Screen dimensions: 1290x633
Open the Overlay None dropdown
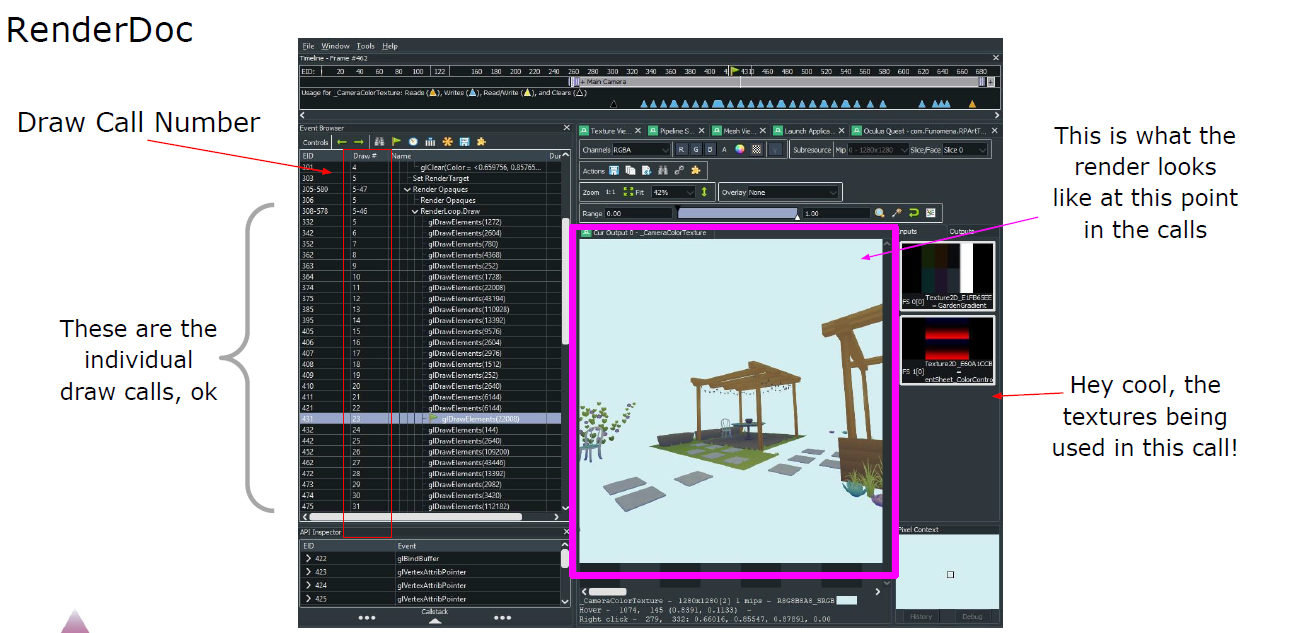click(793, 192)
